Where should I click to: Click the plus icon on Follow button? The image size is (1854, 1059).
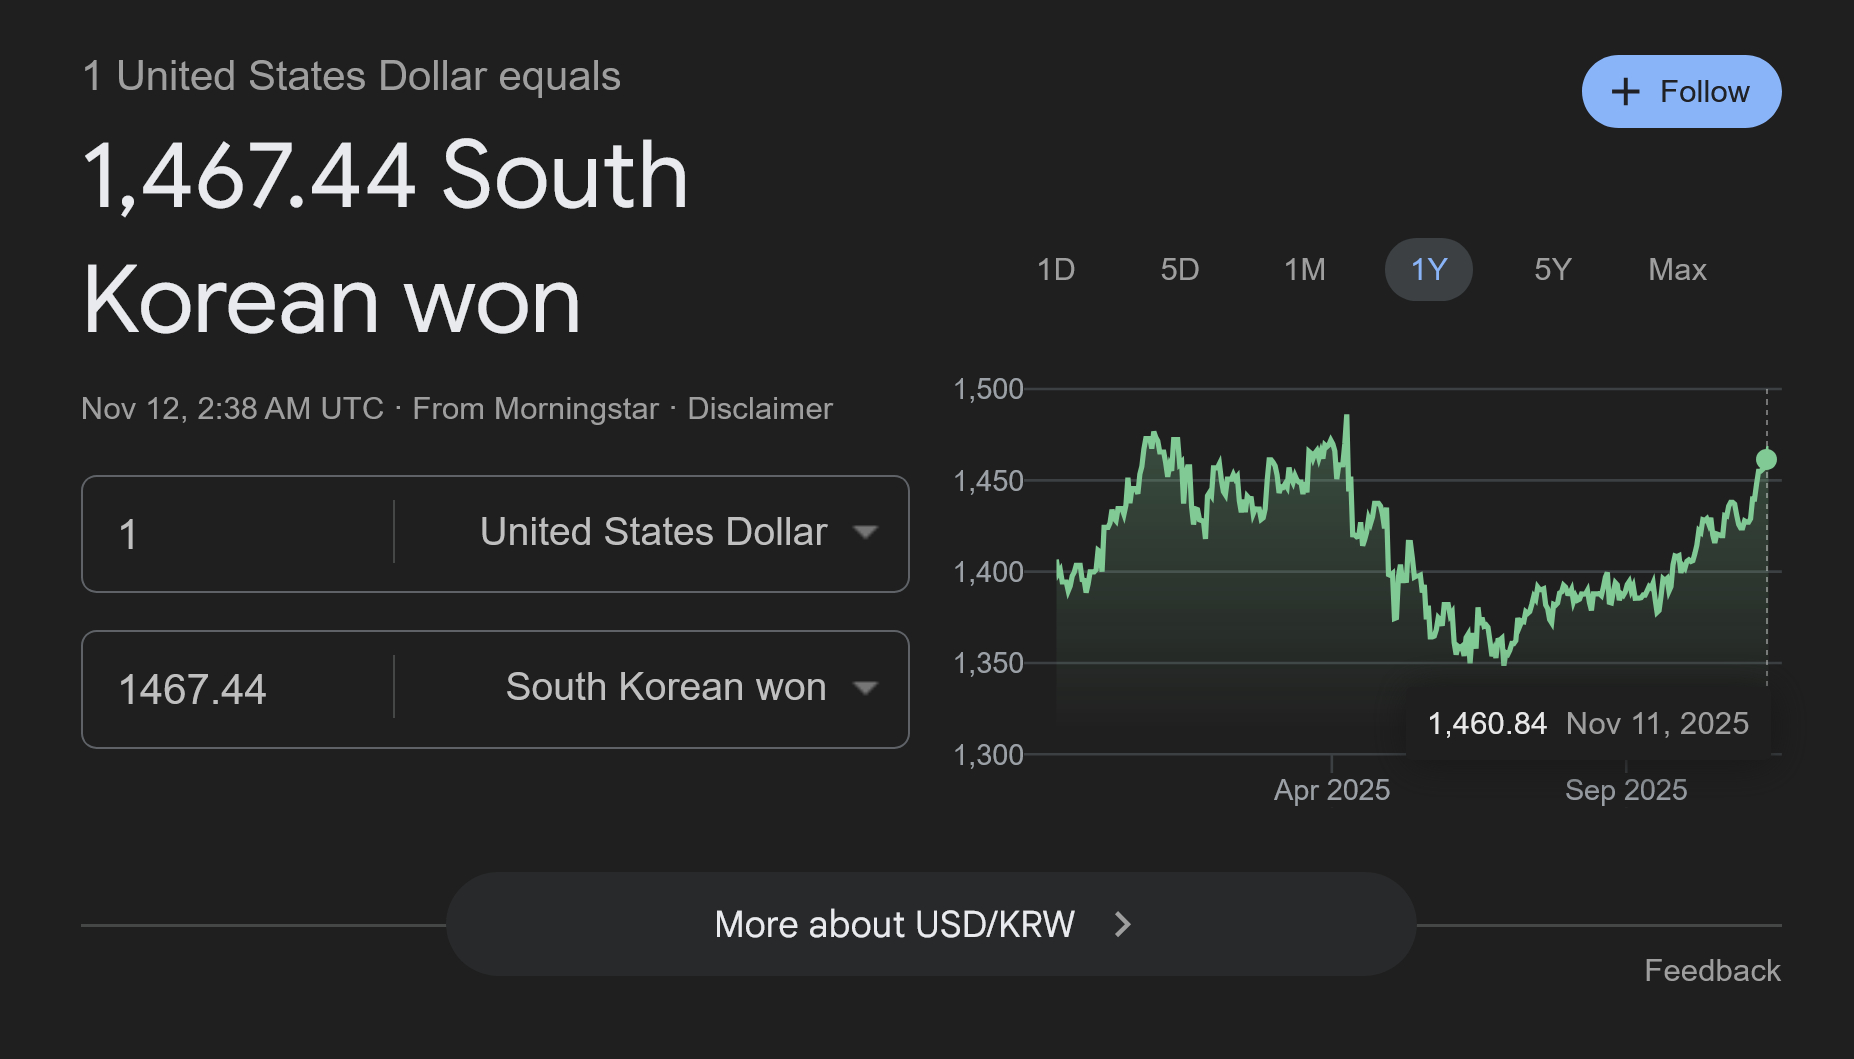[x=1626, y=92]
